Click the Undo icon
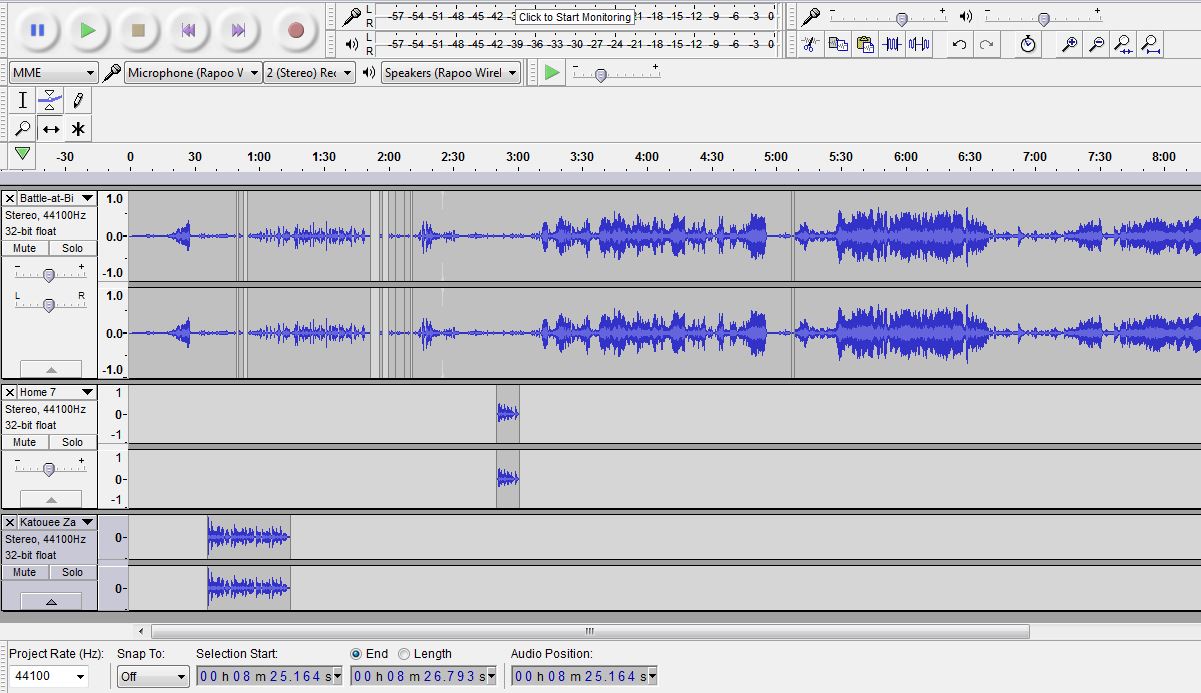Viewport: 1201px width, 693px height. point(958,44)
